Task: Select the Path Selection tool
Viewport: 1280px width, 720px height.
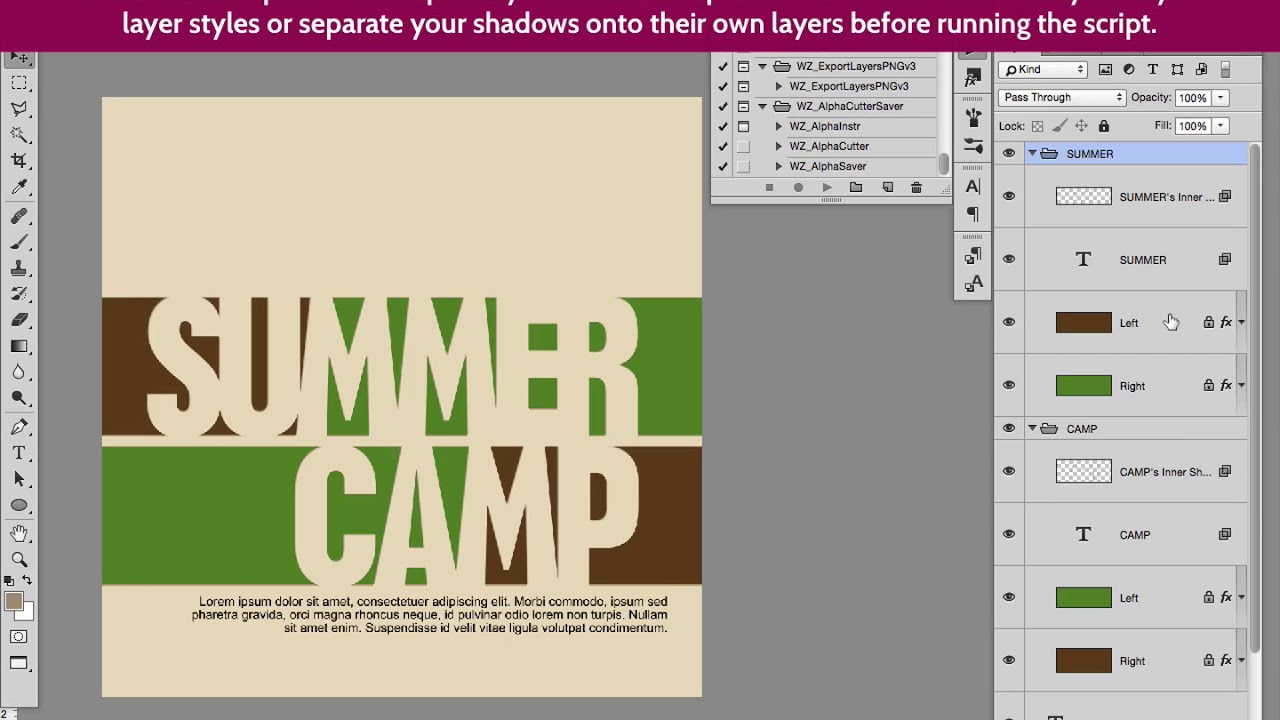Action: [x=19, y=480]
